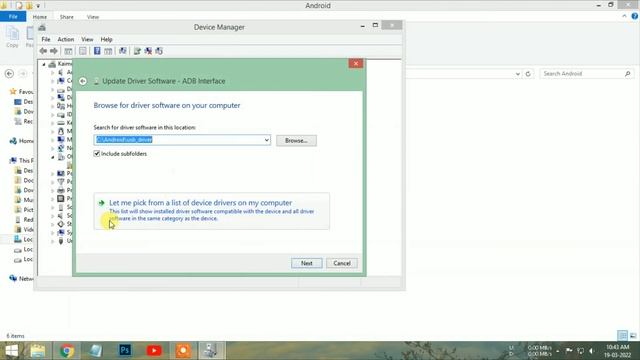
Task: Open the driver location dropdown arrow
Action: pyautogui.click(x=267, y=140)
